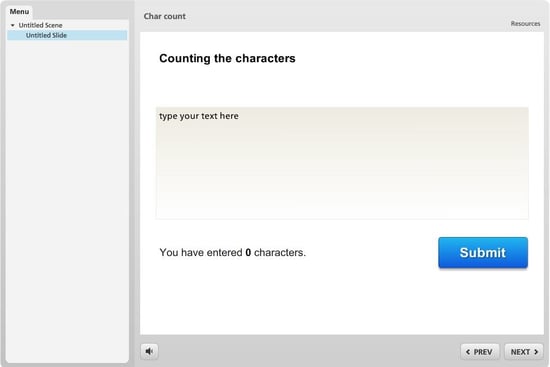Click the blue Submit button
The height and width of the screenshot is (367, 550).
483,253
